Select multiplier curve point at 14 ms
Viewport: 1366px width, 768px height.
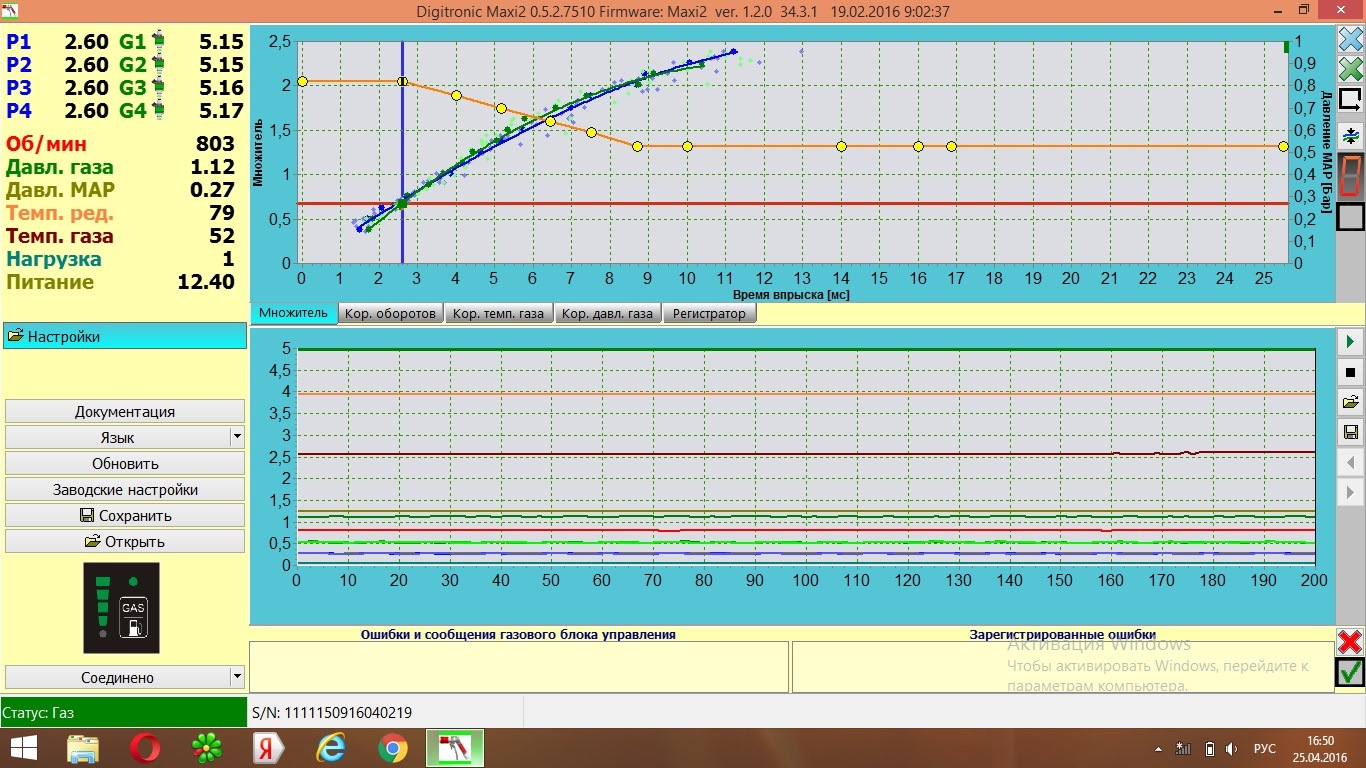(x=841, y=146)
